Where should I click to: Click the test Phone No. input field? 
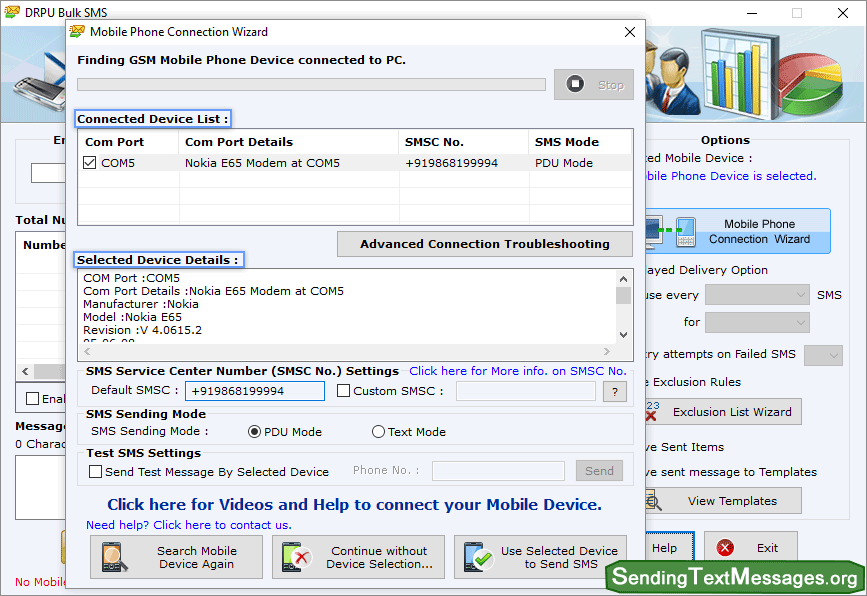[x=498, y=471]
